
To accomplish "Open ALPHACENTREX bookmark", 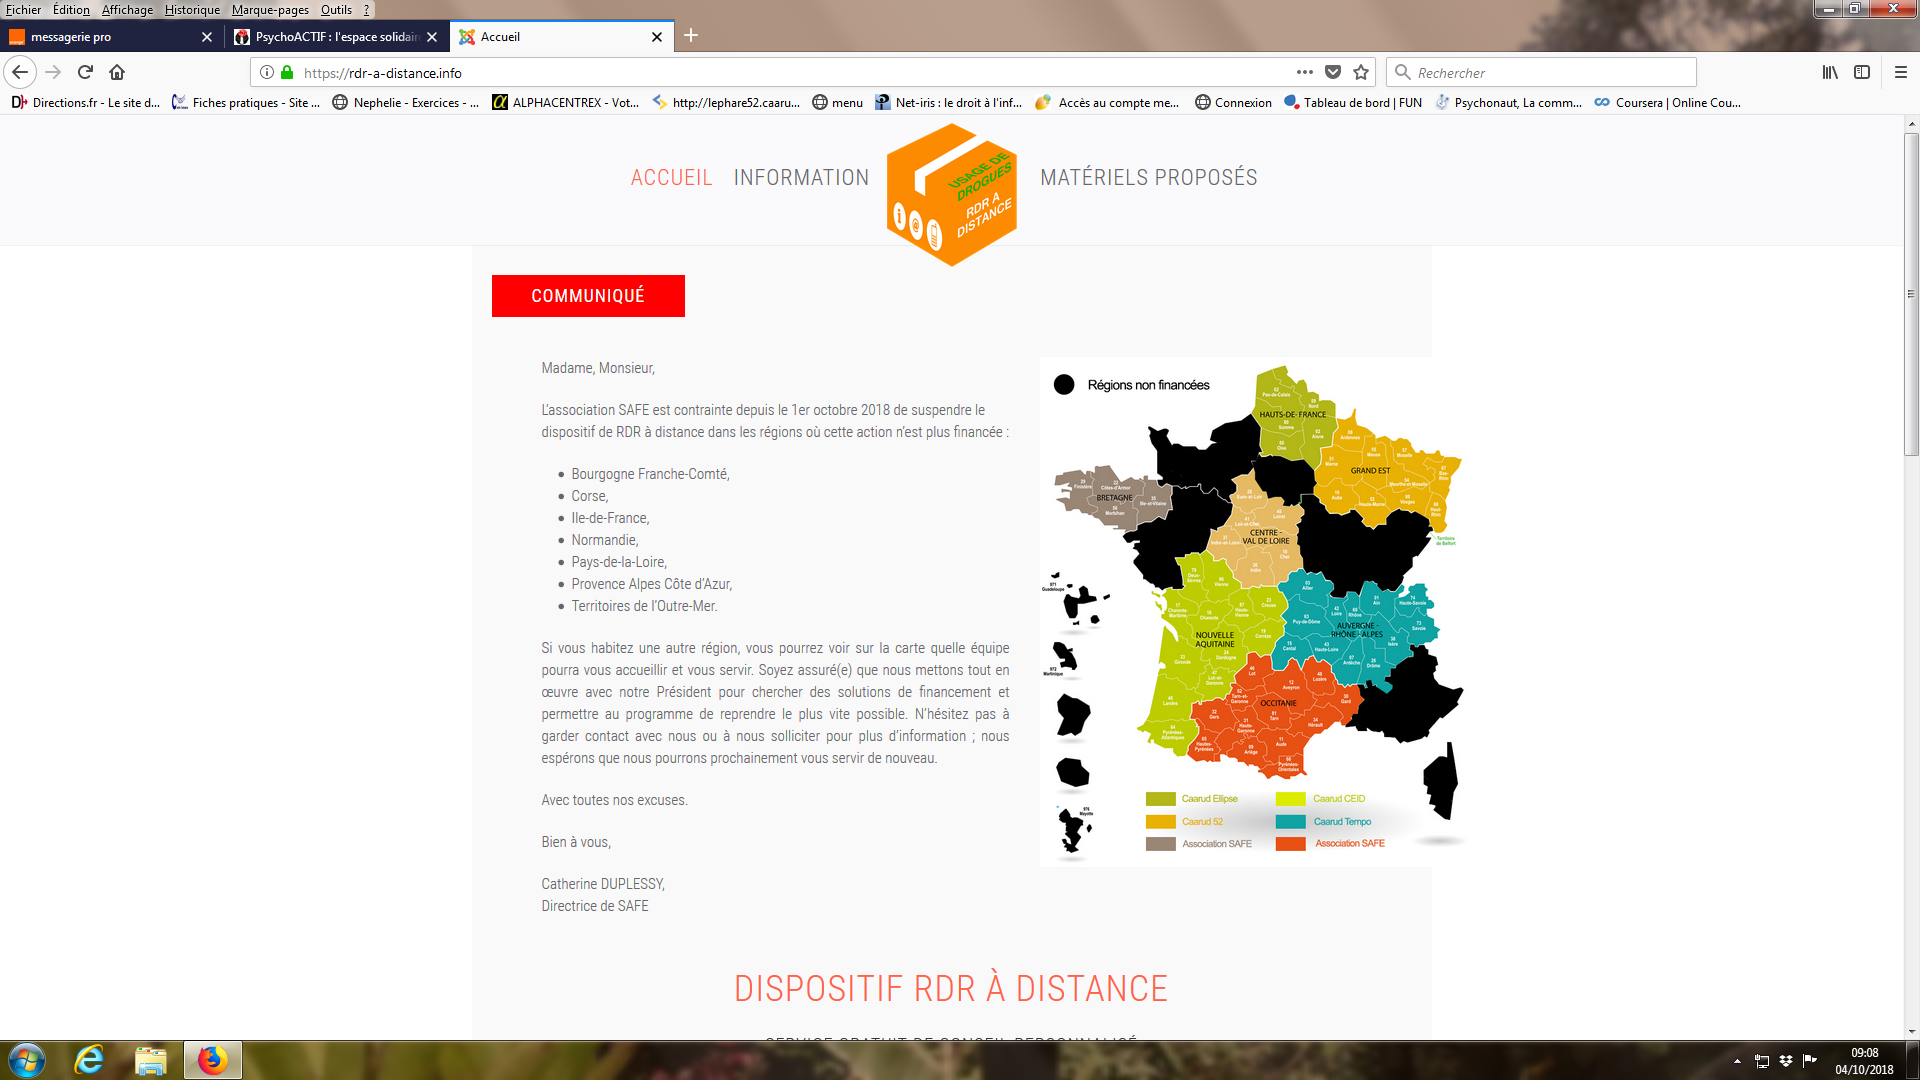I will [x=566, y=102].
